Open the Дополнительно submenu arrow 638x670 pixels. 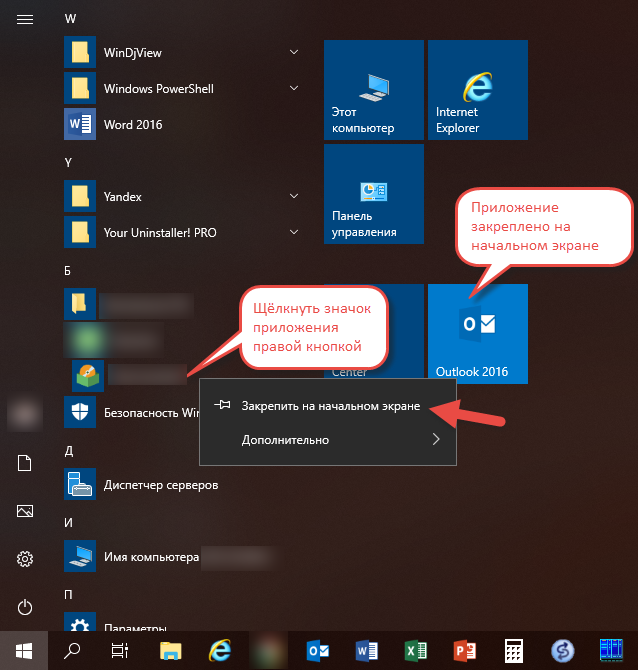point(436,439)
